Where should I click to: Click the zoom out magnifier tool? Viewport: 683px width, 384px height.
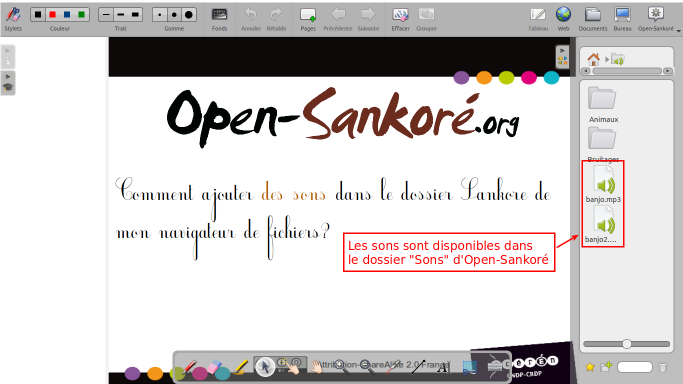(368, 367)
